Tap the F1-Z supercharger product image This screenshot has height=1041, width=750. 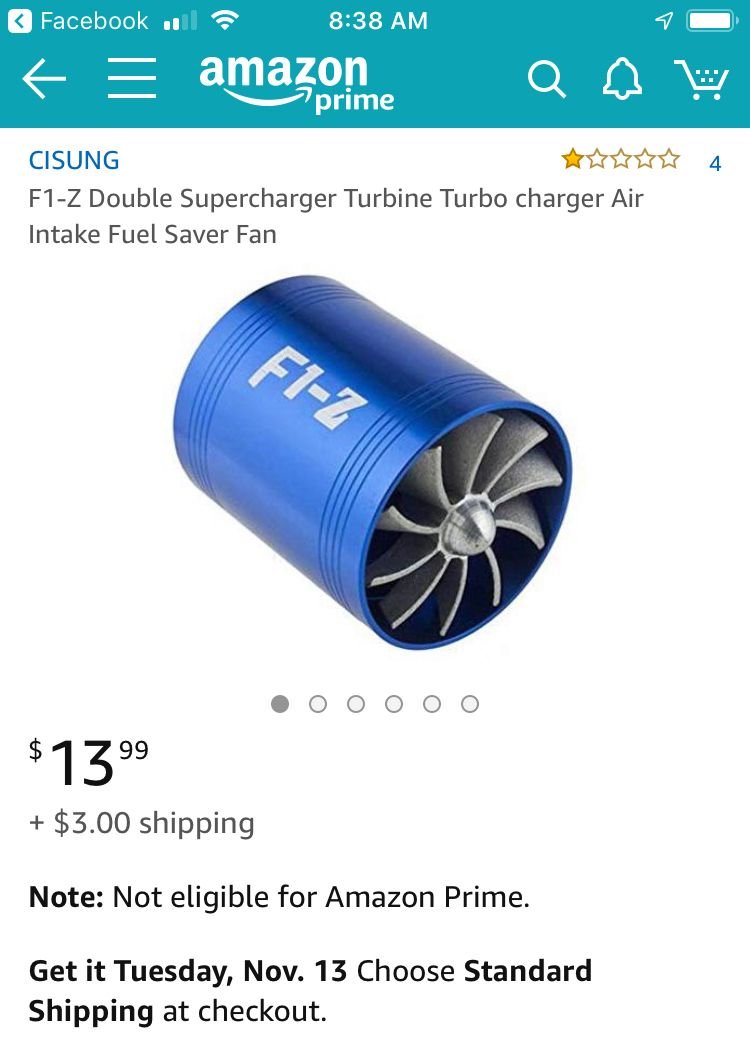pos(372,460)
